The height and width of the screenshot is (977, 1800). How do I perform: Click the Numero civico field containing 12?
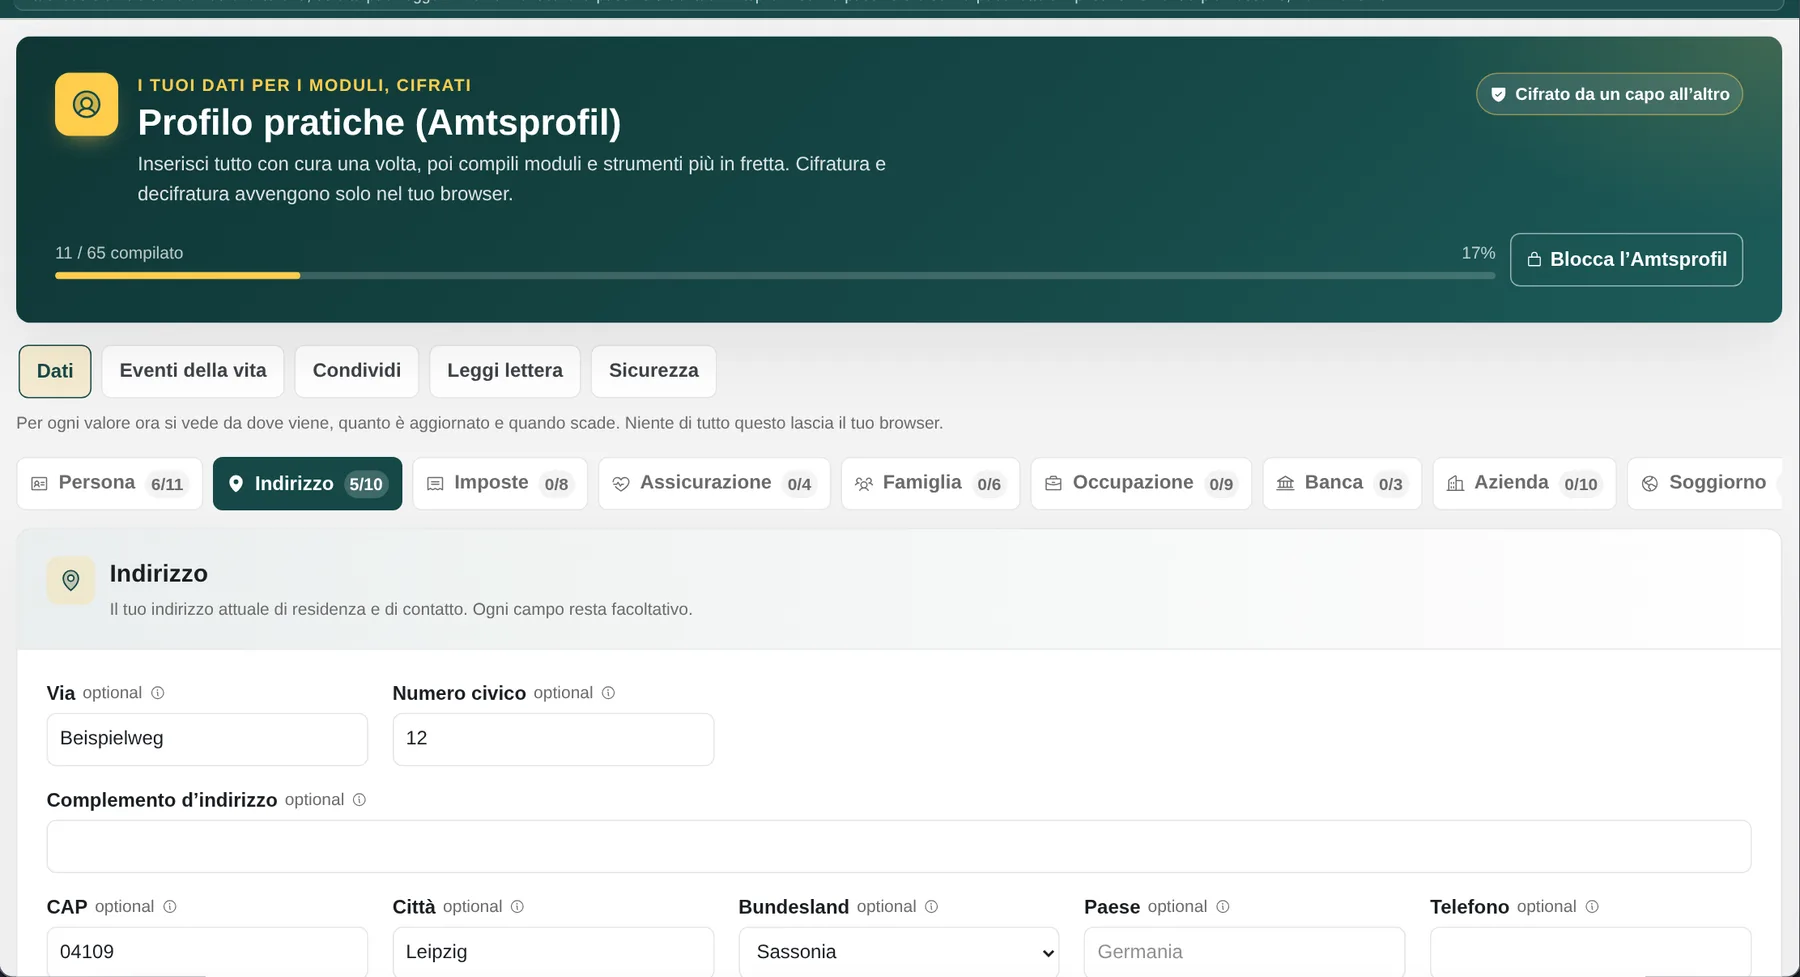[553, 739]
